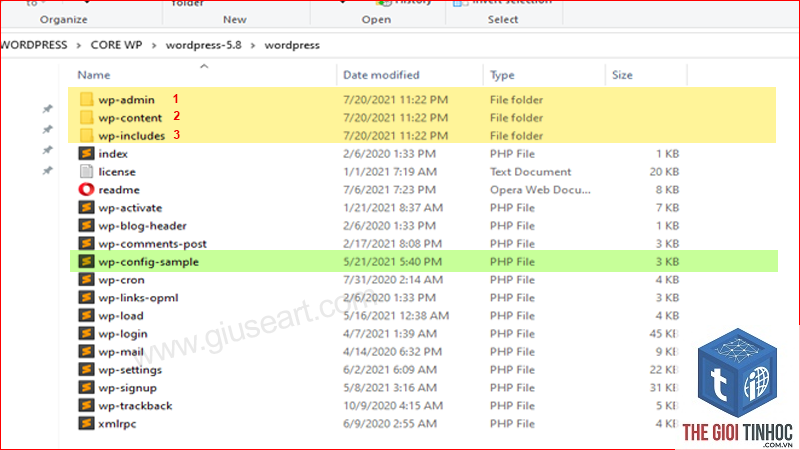Sort files by Date modified column
The height and width of the screenshot is (450, 800).
[381, 75]
